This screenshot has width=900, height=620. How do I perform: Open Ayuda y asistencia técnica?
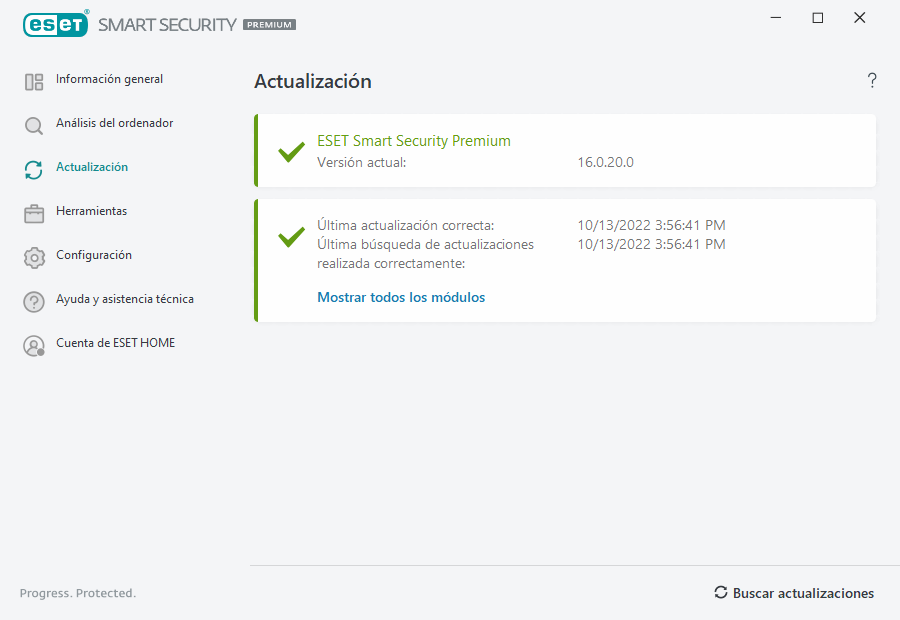125,299
